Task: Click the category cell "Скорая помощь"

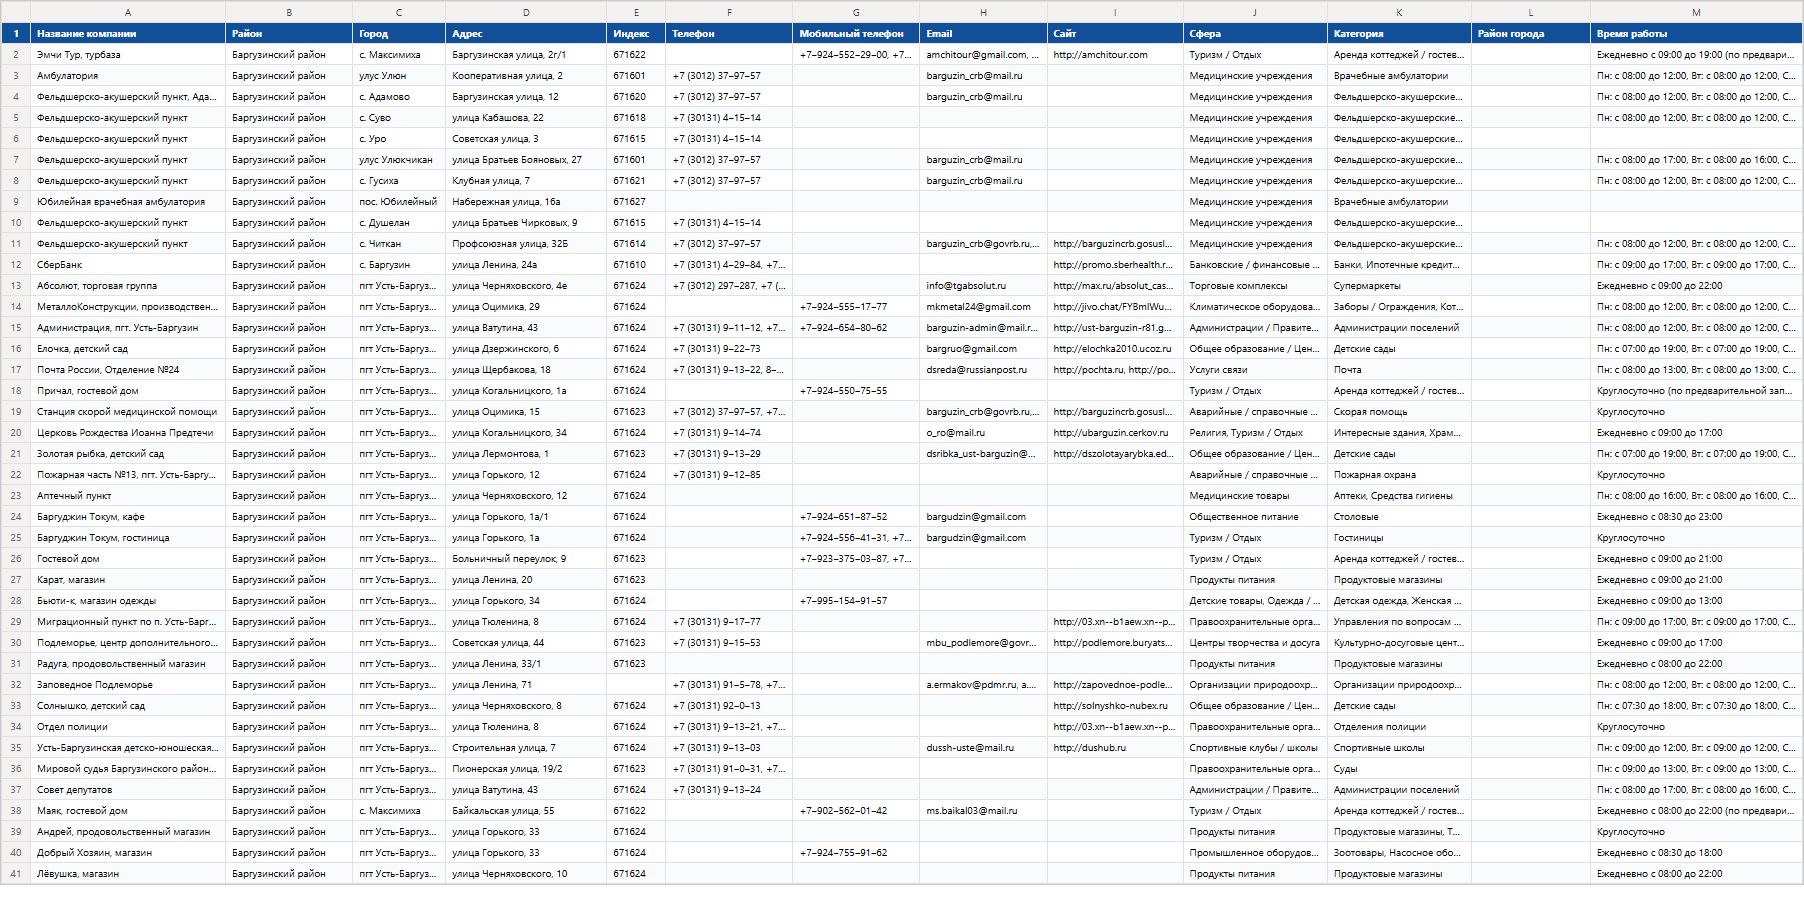Action: (x=1399, y=412)
